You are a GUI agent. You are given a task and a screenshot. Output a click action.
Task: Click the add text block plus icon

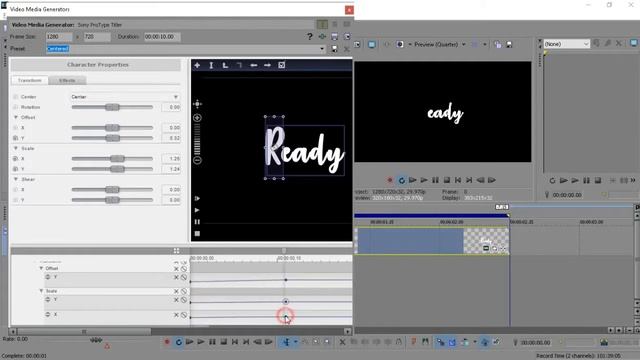(197, 65)
